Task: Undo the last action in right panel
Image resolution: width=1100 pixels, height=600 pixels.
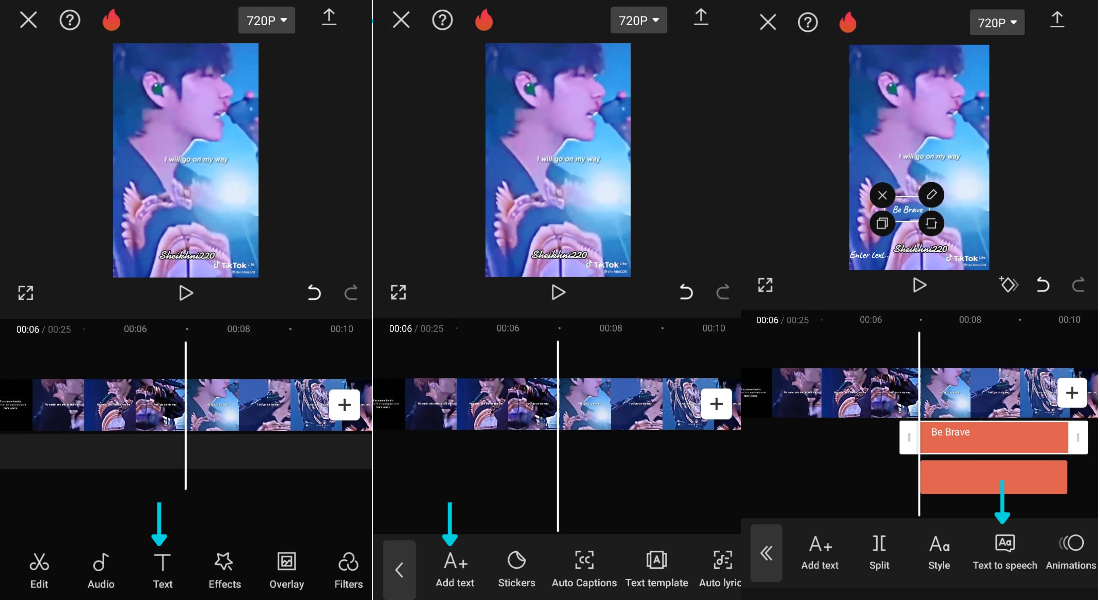Action: click(1042, 285)
